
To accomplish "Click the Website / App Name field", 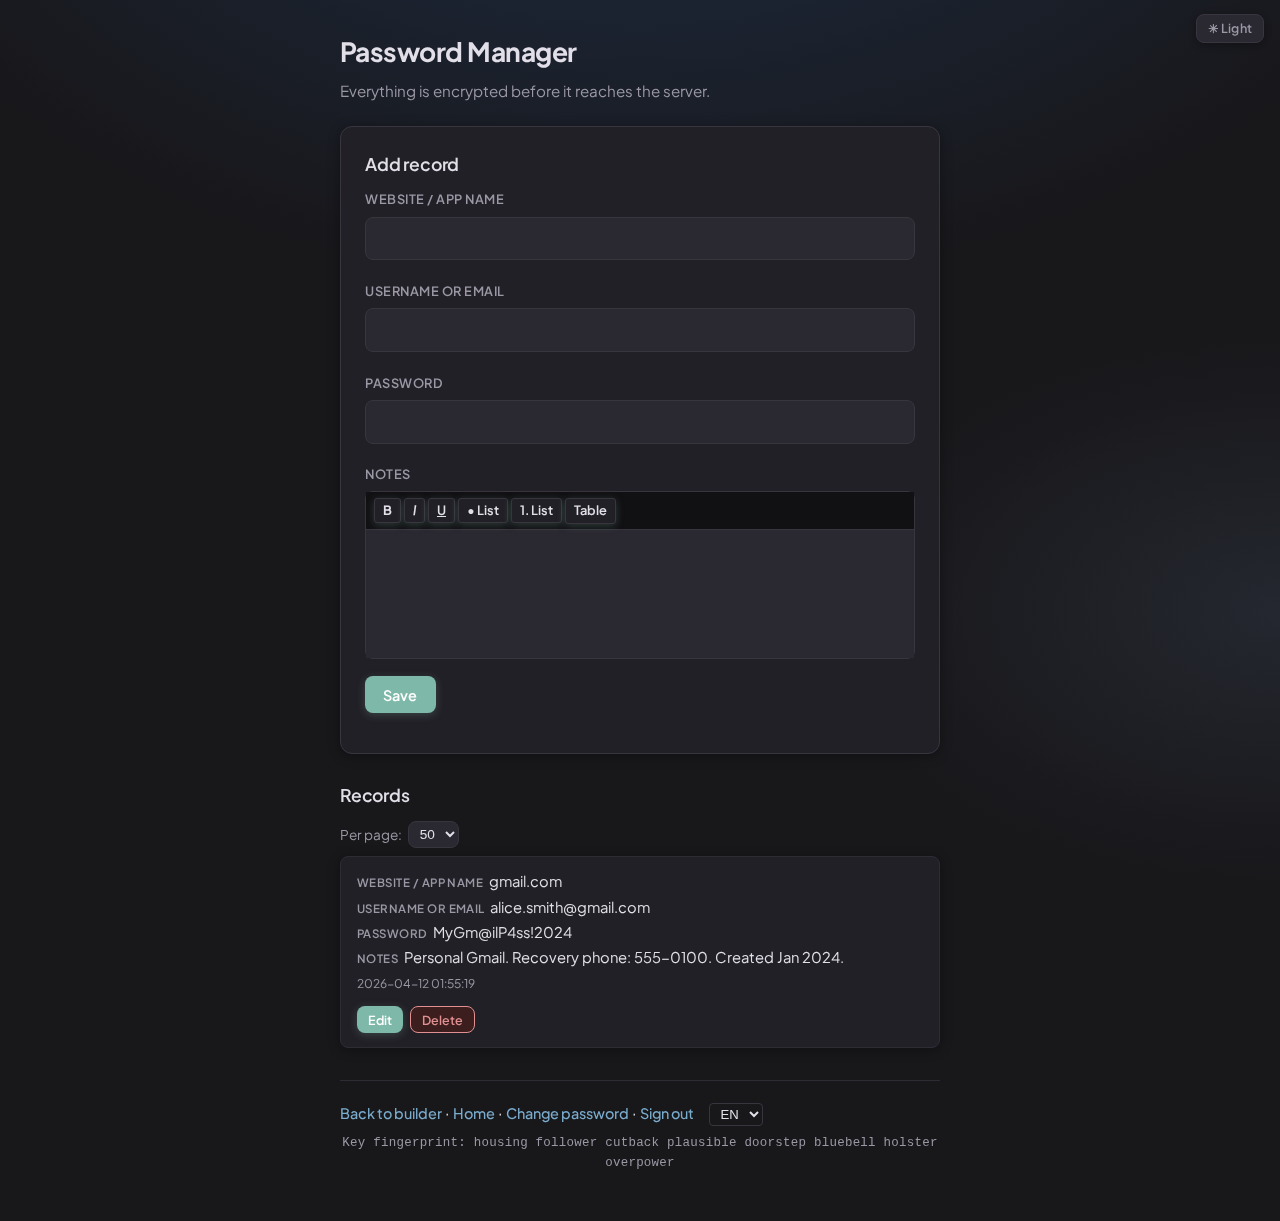I will pyautogui.click(x=640, y=239).
